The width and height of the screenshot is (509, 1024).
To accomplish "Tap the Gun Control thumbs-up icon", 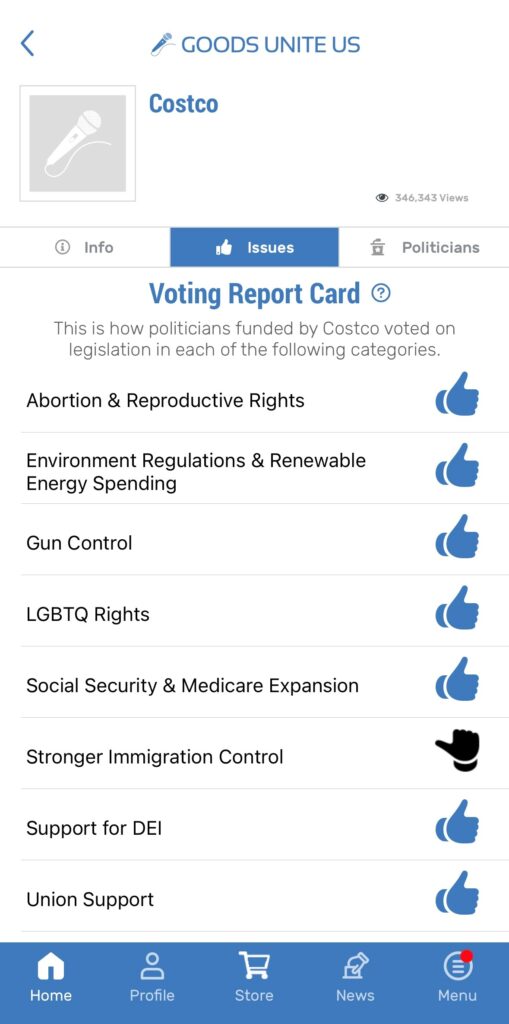I will point(457,536).
